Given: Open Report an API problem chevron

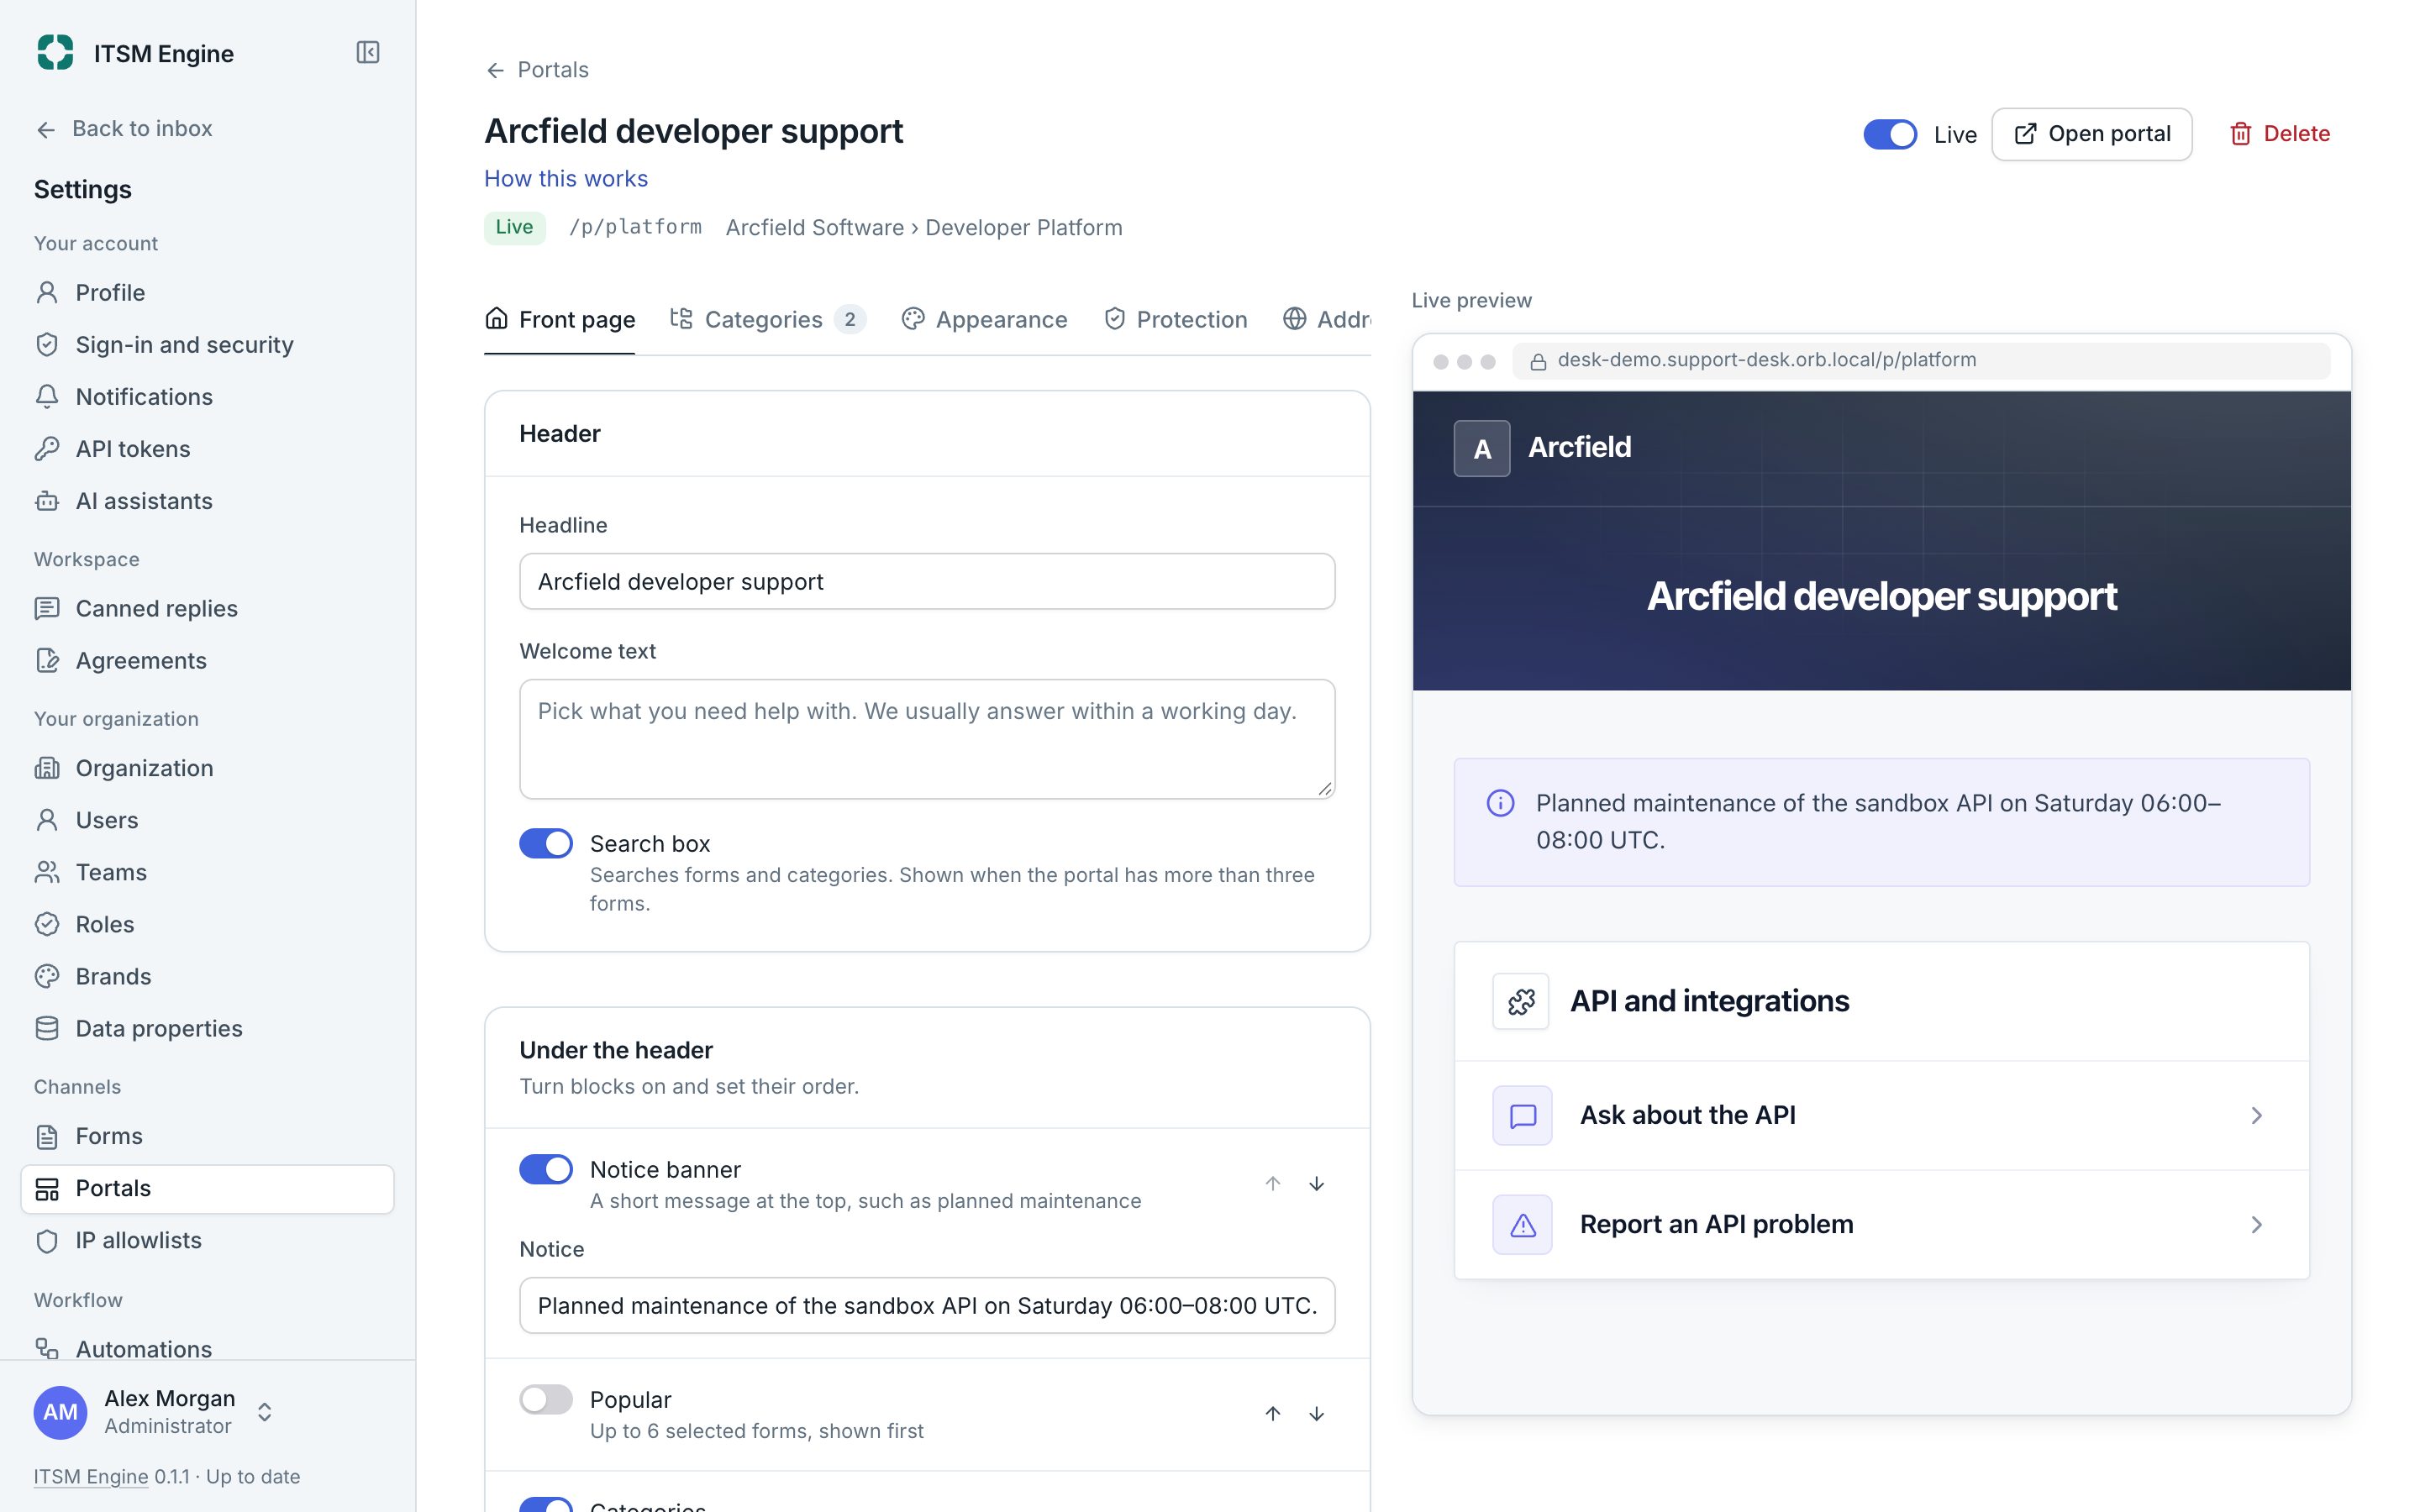Looking at the screenshot, I should coord(2256,1224).
